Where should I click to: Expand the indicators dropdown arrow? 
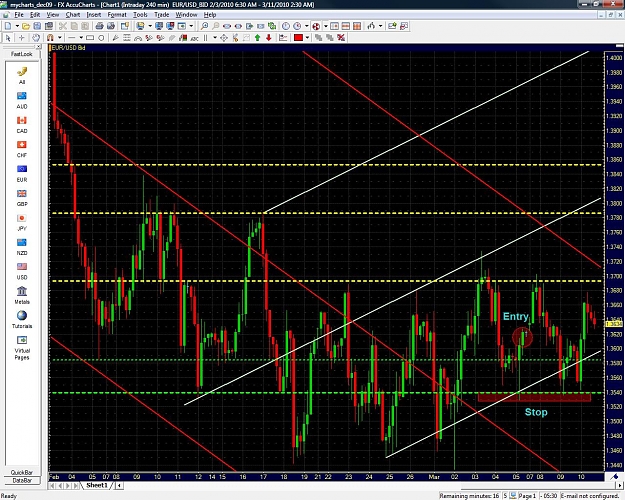(381, 26)
